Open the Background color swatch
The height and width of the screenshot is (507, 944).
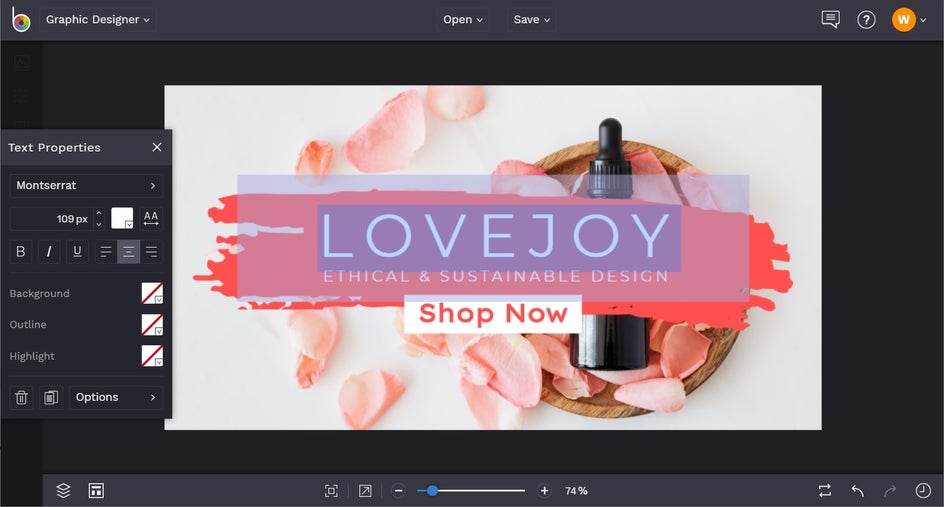tap(152, 293)
